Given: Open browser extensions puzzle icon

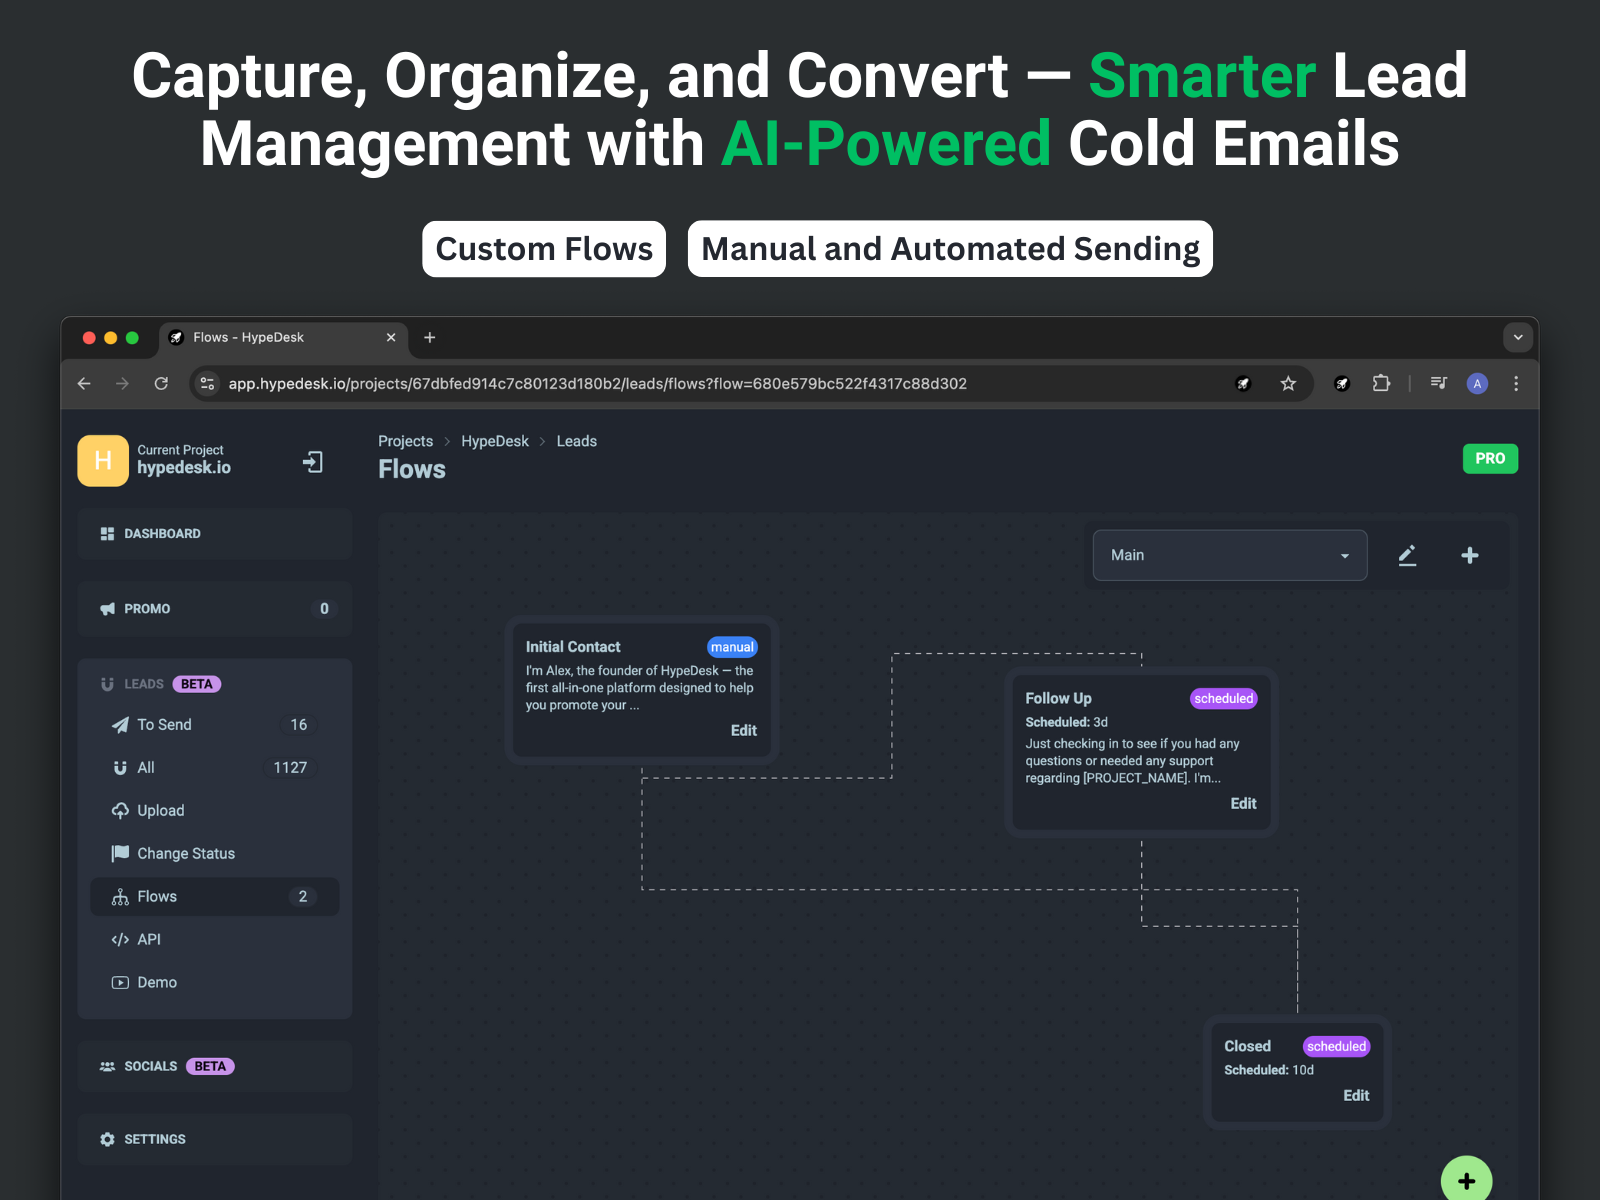Looking at the screenshot, I should (1381, 384).
